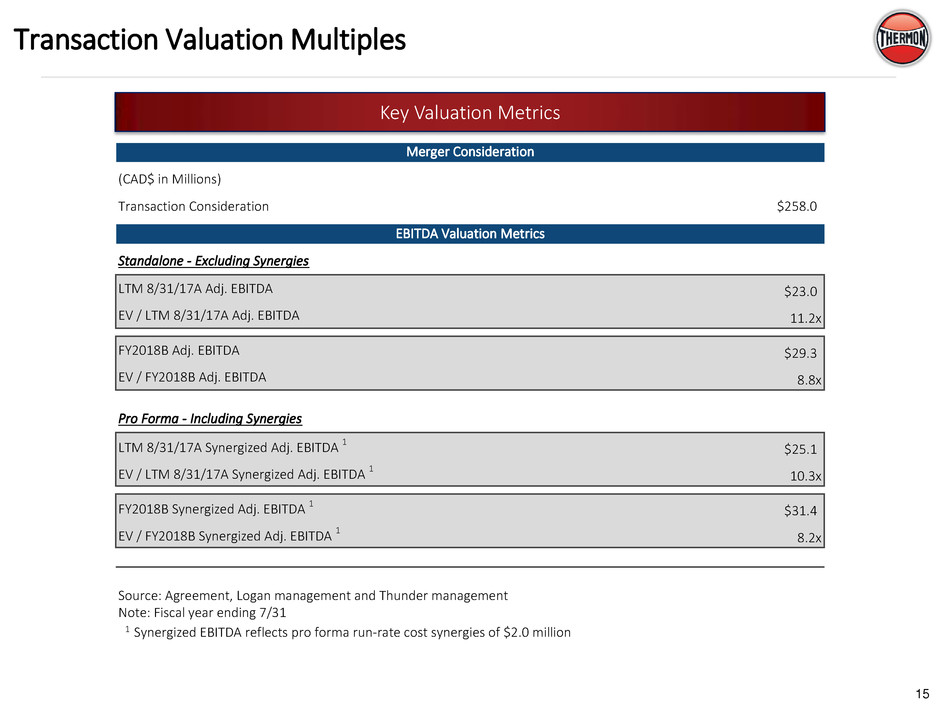Viewport: 940px width, 705px height.
Task: Select the LTM 8/31/17A Adj. EBITDA $23.0 value
Action: pyautogui.click(x=801, y=292)
